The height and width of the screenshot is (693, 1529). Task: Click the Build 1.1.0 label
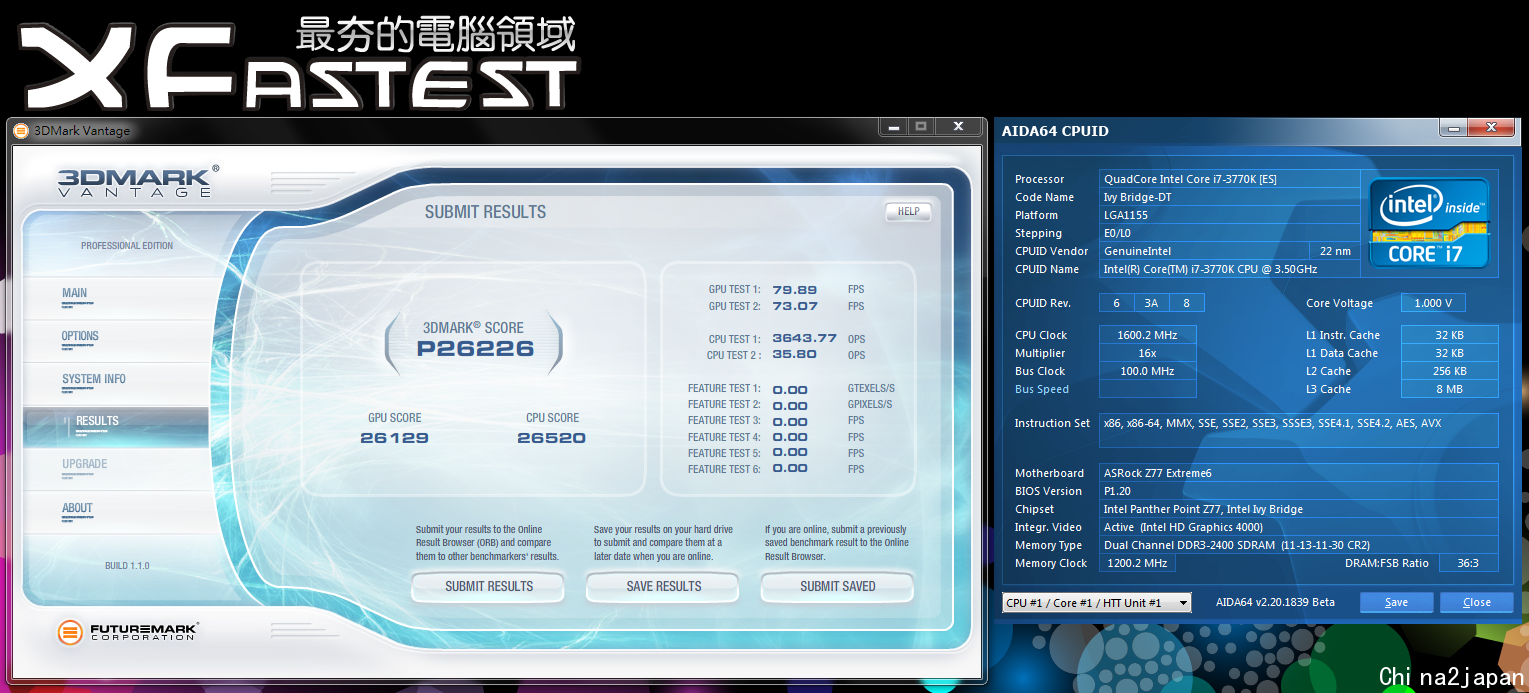pyautogui.click(x=127, y=566)
